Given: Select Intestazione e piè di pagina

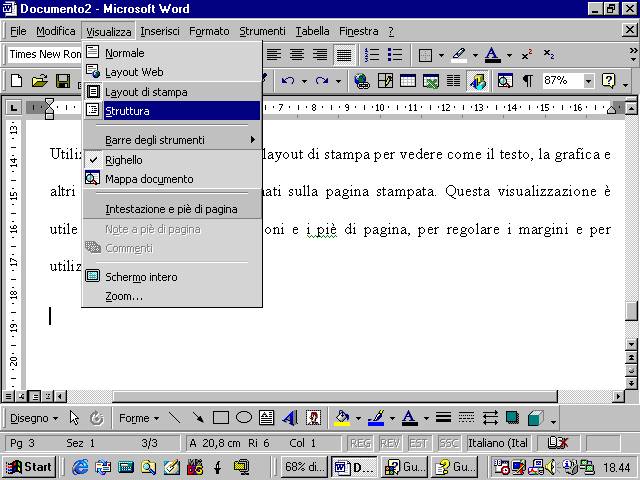Looking at the screenshot, I should click(171, 209).
